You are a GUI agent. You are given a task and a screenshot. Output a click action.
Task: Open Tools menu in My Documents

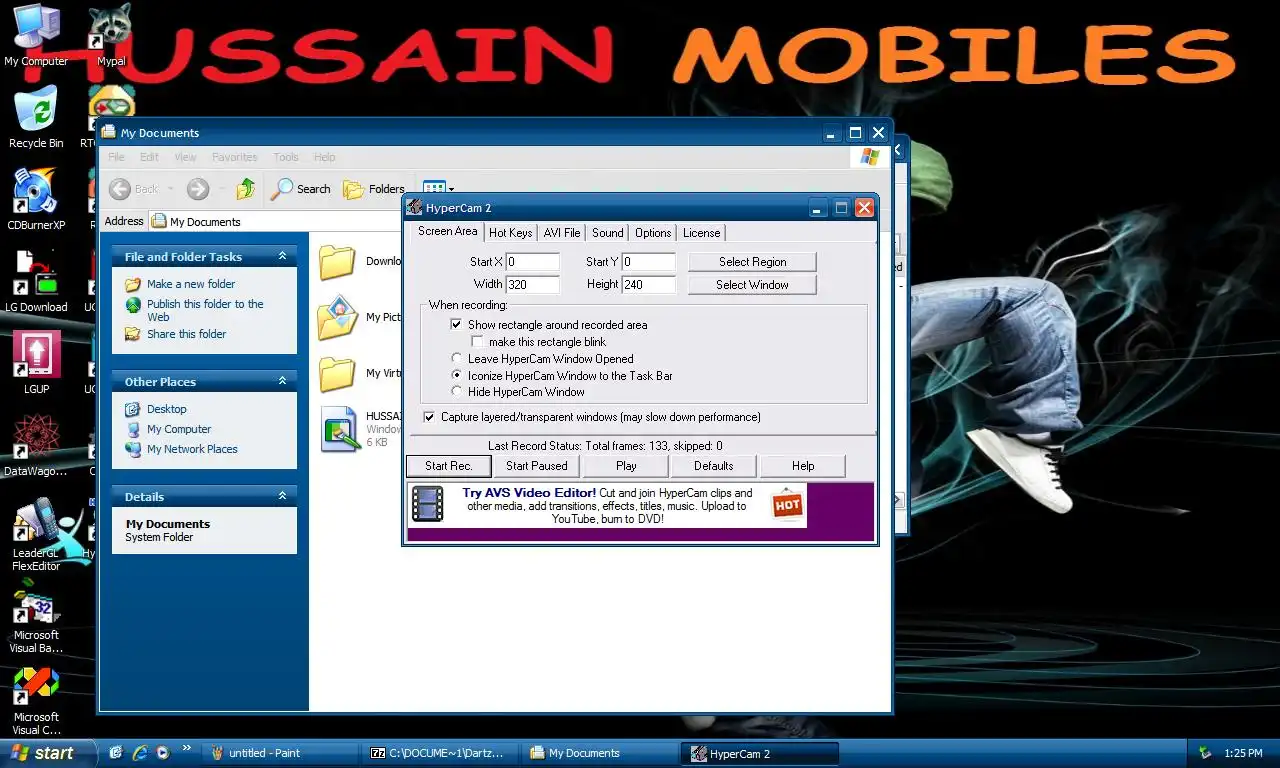(x=286, y=157)
